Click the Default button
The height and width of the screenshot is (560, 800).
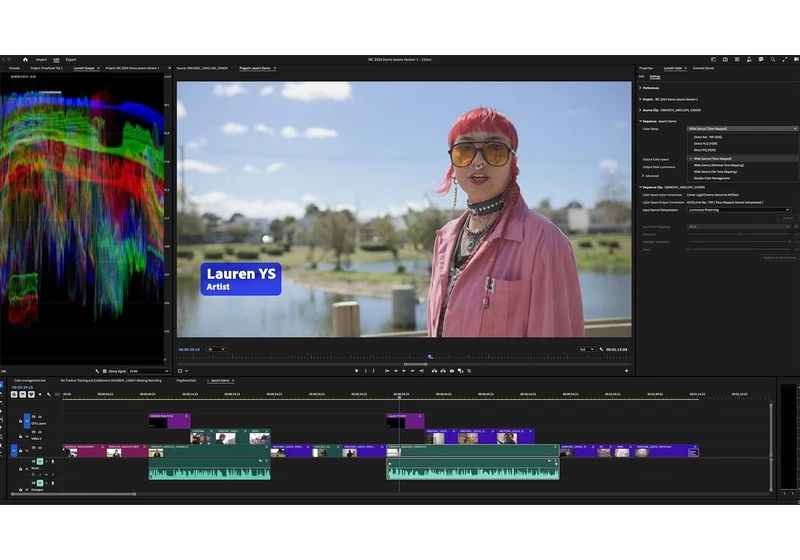788,218
